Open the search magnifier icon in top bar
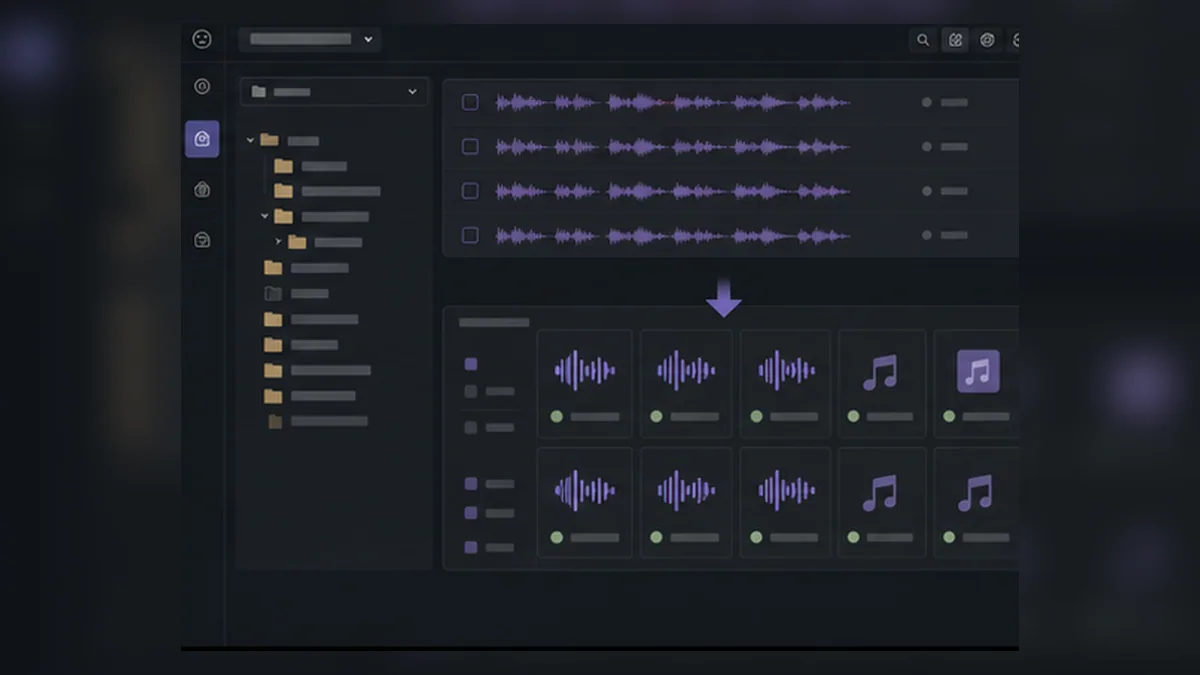 [923, 40]
